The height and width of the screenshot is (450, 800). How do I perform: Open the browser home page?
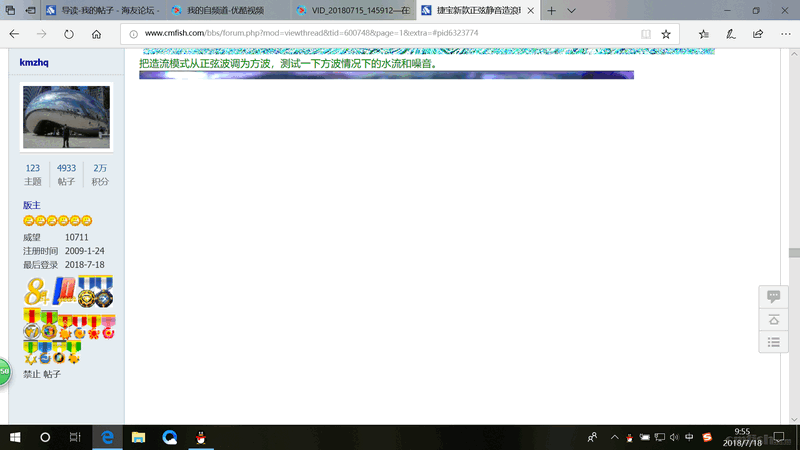pos(96,34)
